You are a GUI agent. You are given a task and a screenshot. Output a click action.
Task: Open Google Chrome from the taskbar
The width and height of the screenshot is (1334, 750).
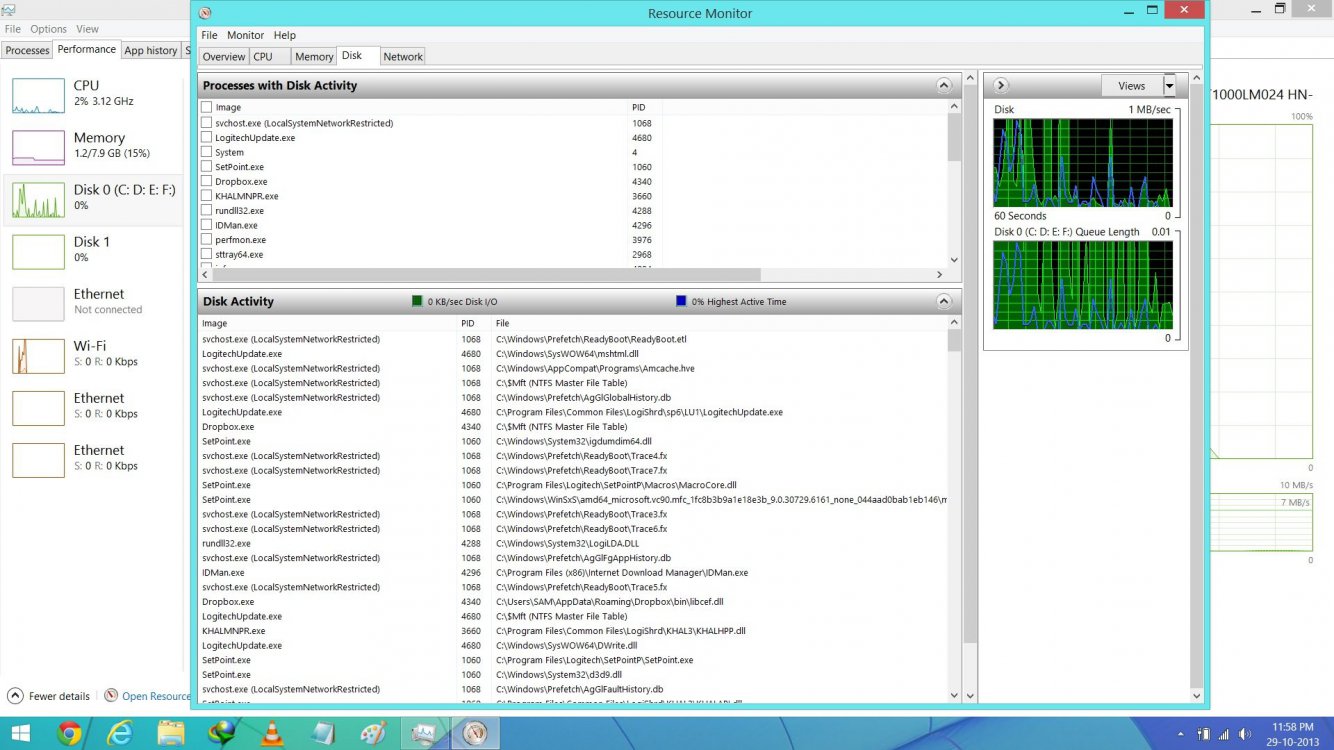click(69, 733)
